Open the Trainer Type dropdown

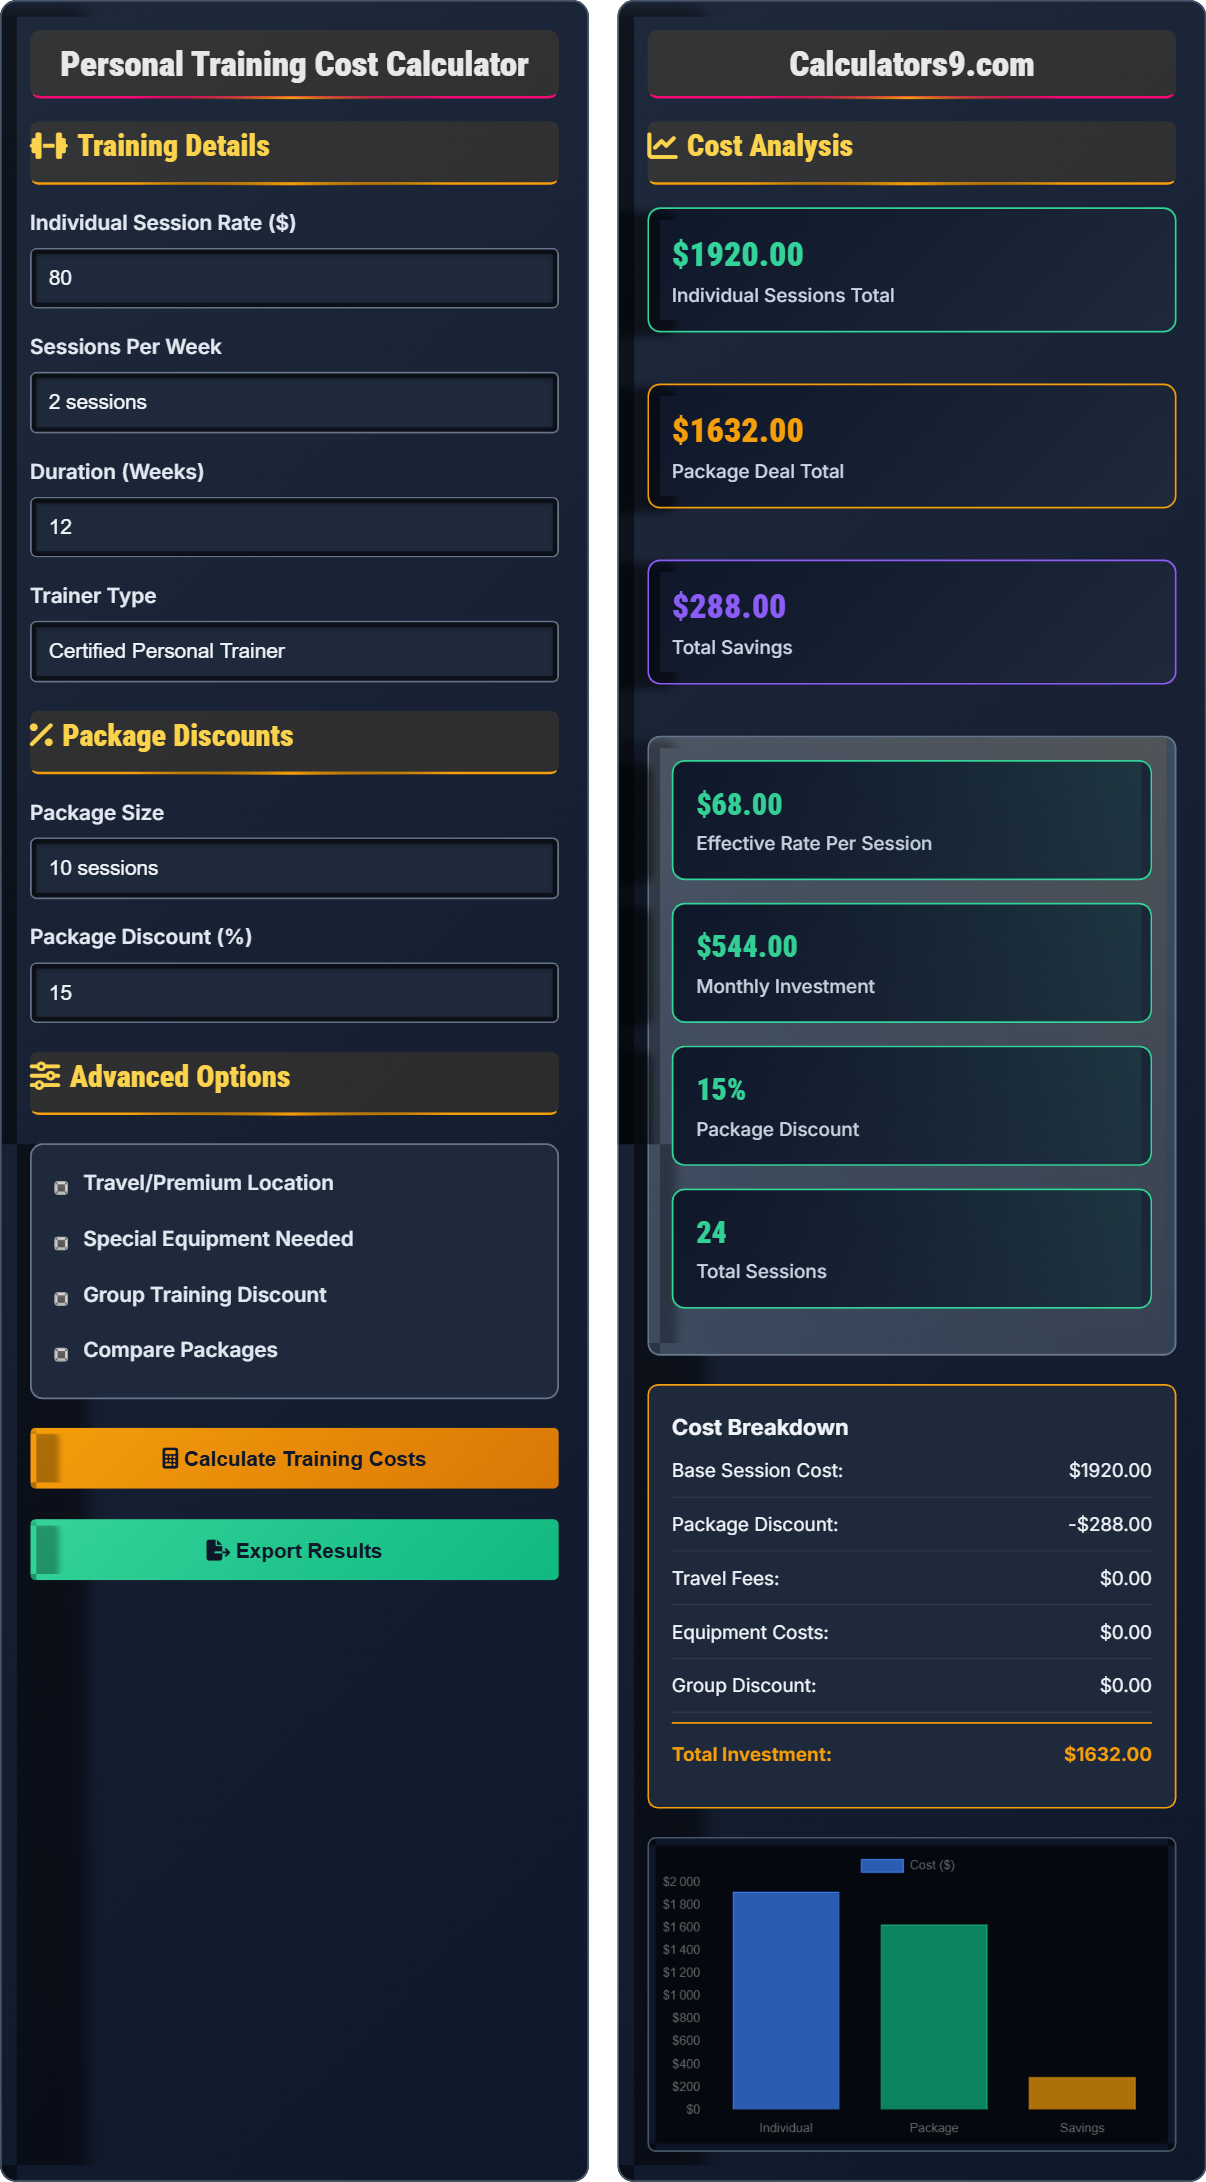pyautogui.click(x=294, y=651)
